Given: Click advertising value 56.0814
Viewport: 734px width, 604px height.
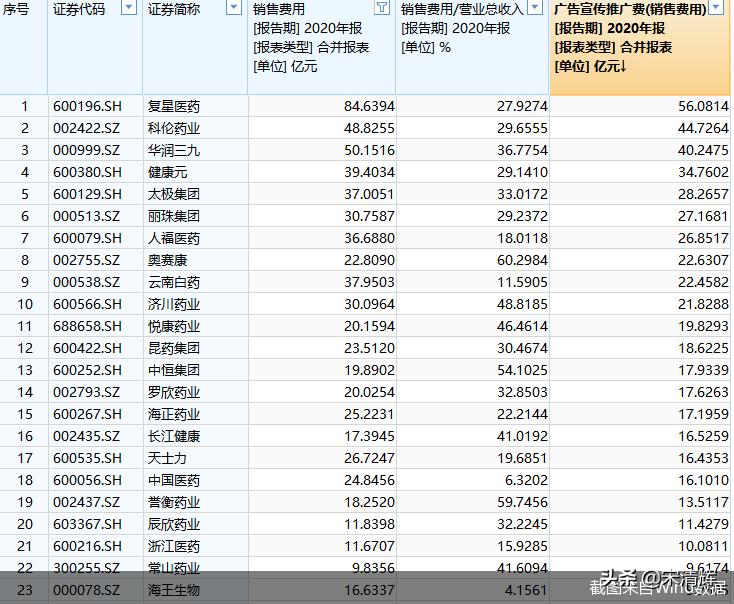Looking at the screenshot, I should point(704,106).
